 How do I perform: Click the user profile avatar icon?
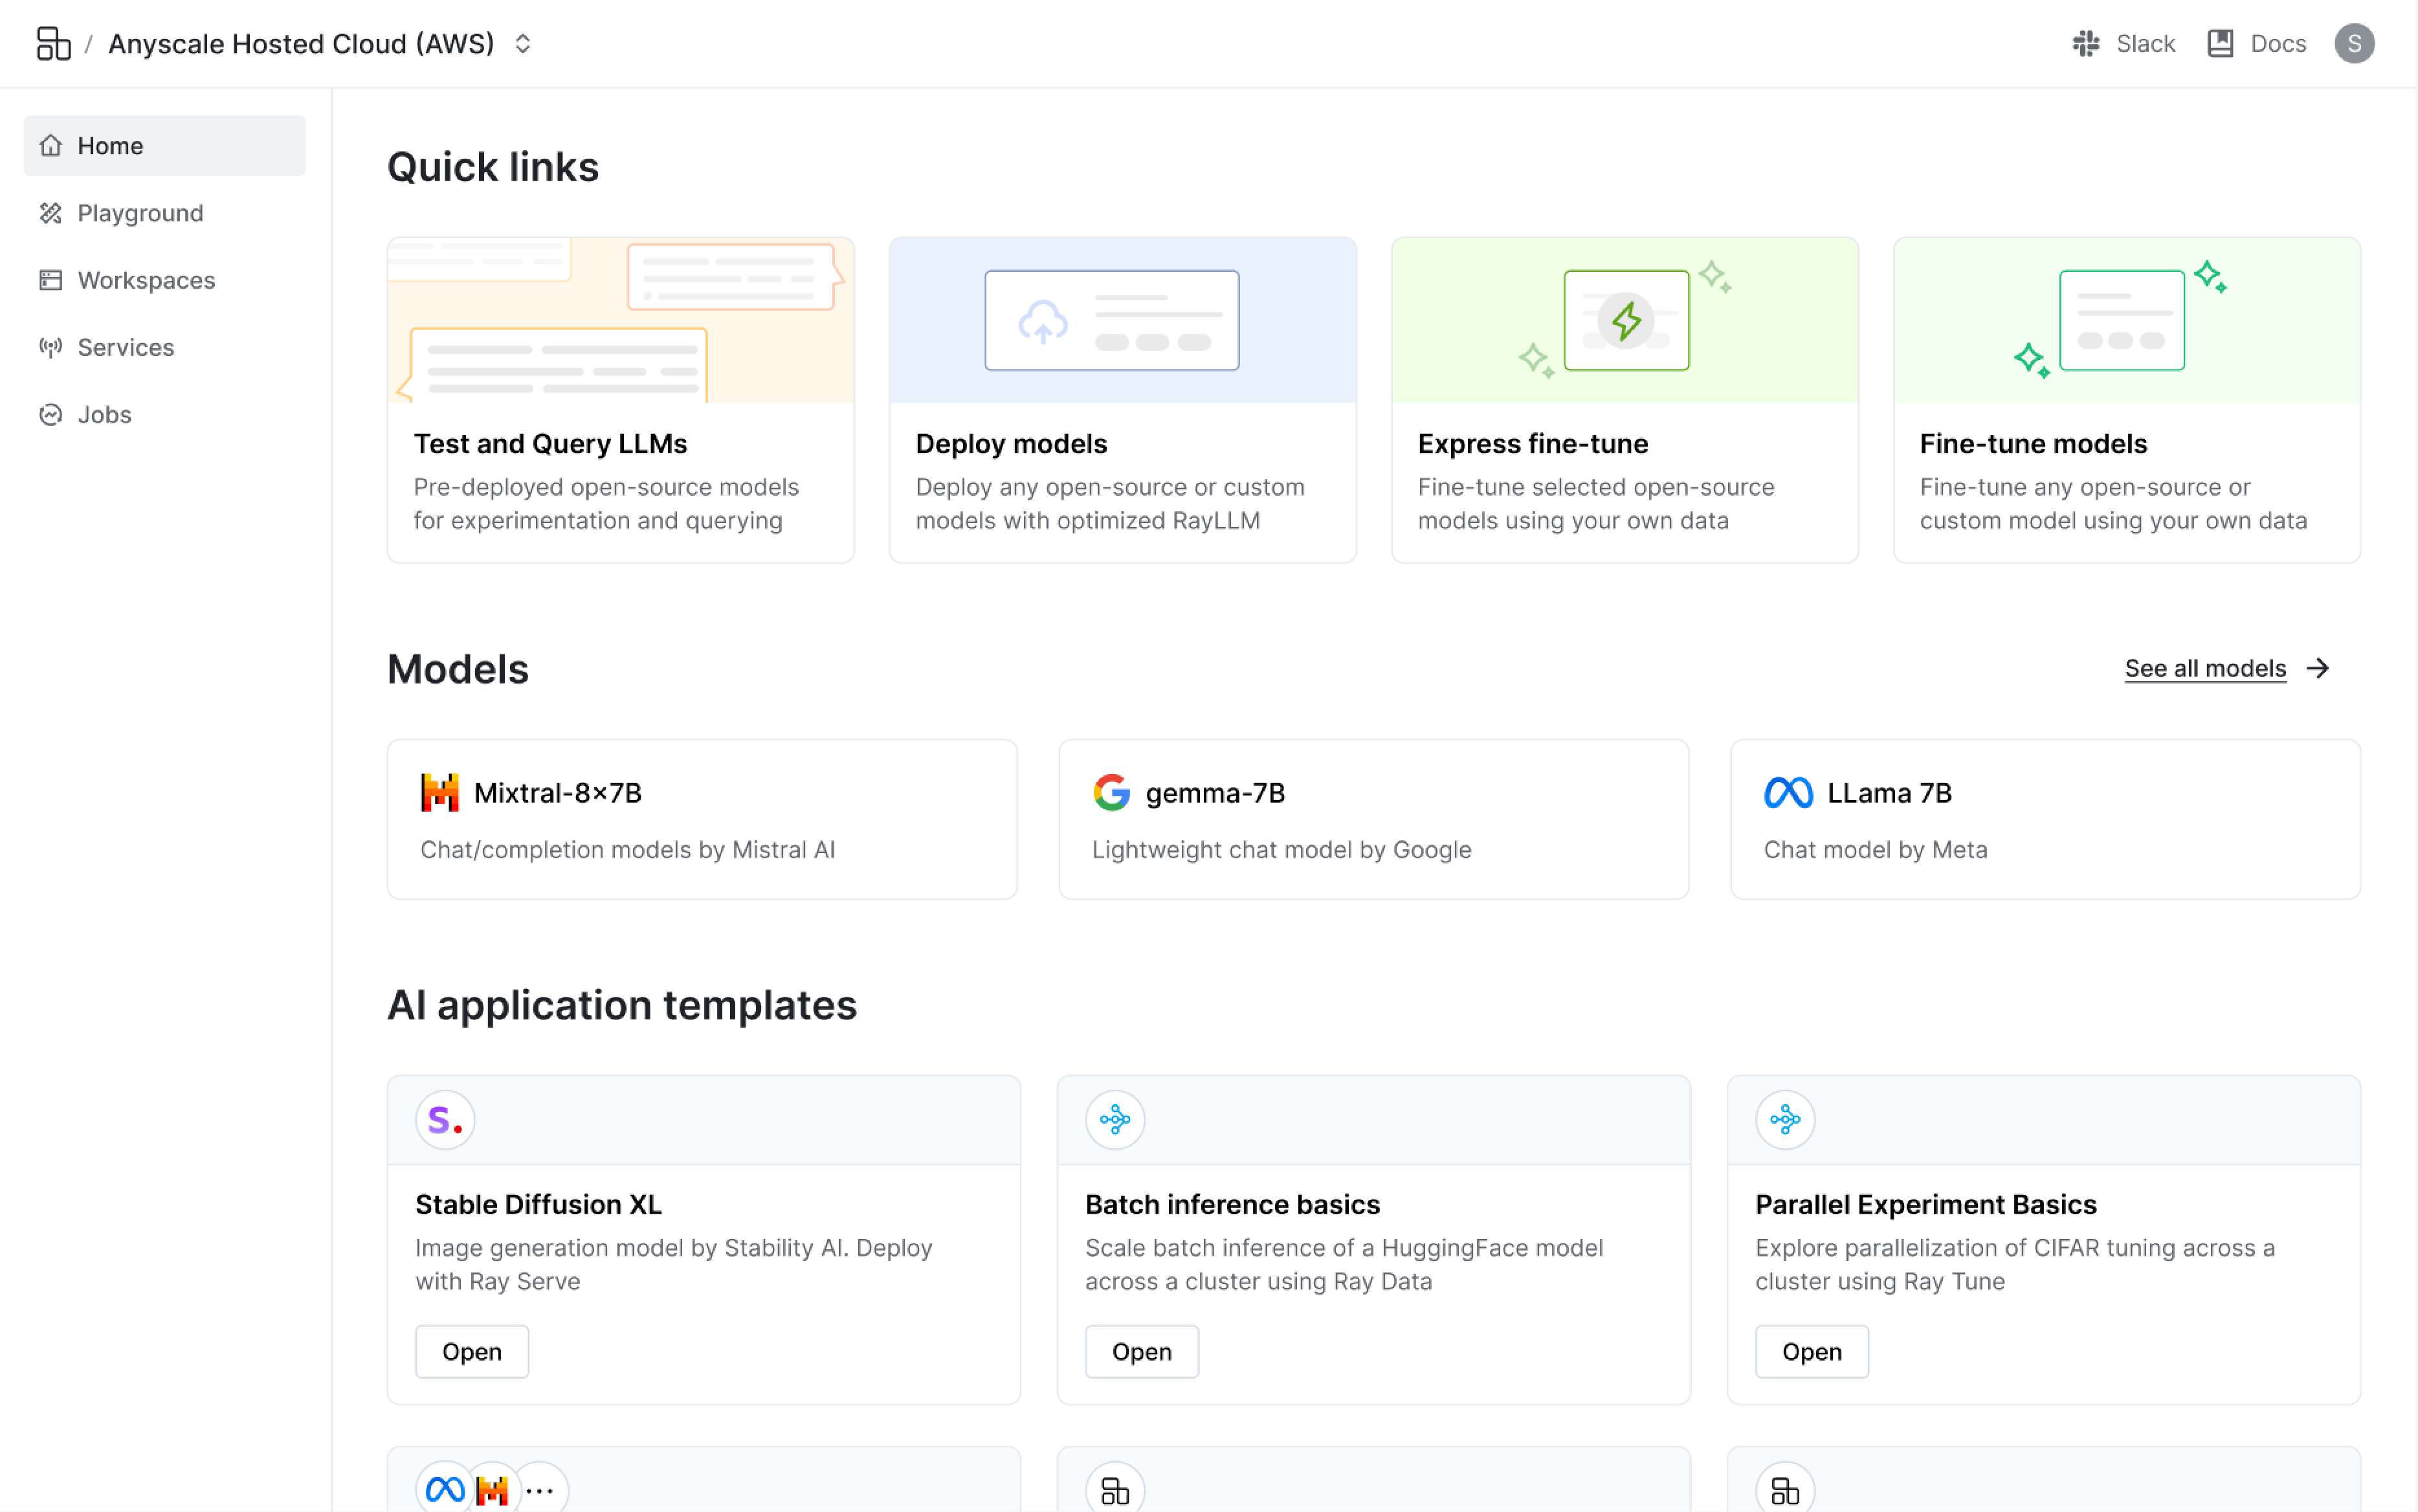pyautogui.click(x=2357, y=43)
